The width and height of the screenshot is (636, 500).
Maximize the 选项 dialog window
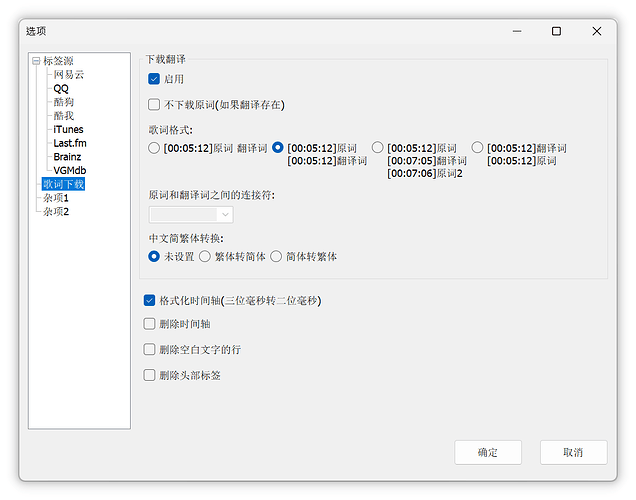(x=556, y=31)
